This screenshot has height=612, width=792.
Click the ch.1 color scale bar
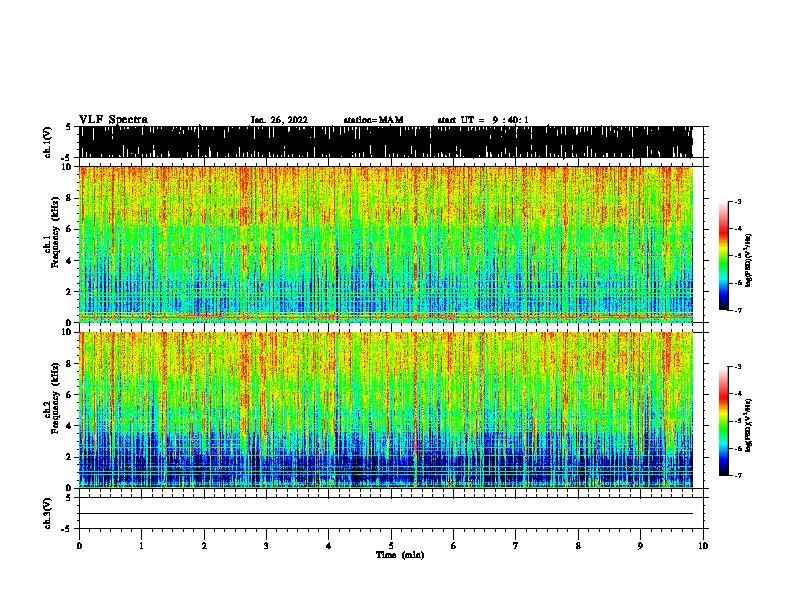click(x=724, y=256)
